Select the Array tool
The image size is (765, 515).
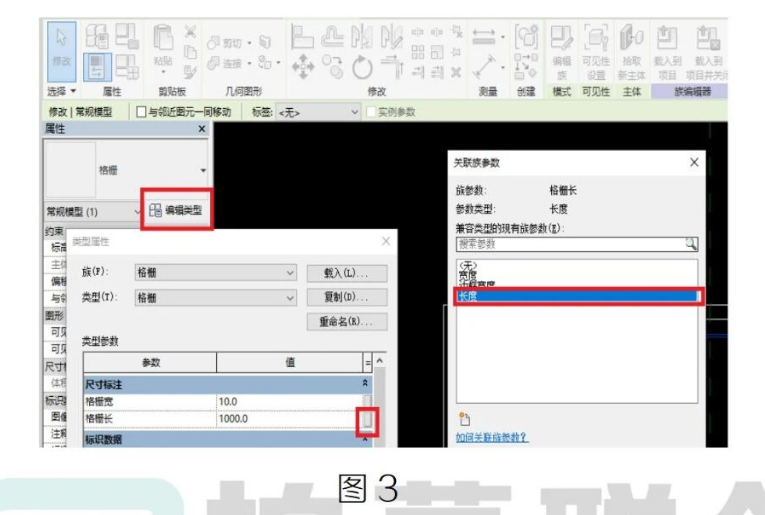[418, 52]
